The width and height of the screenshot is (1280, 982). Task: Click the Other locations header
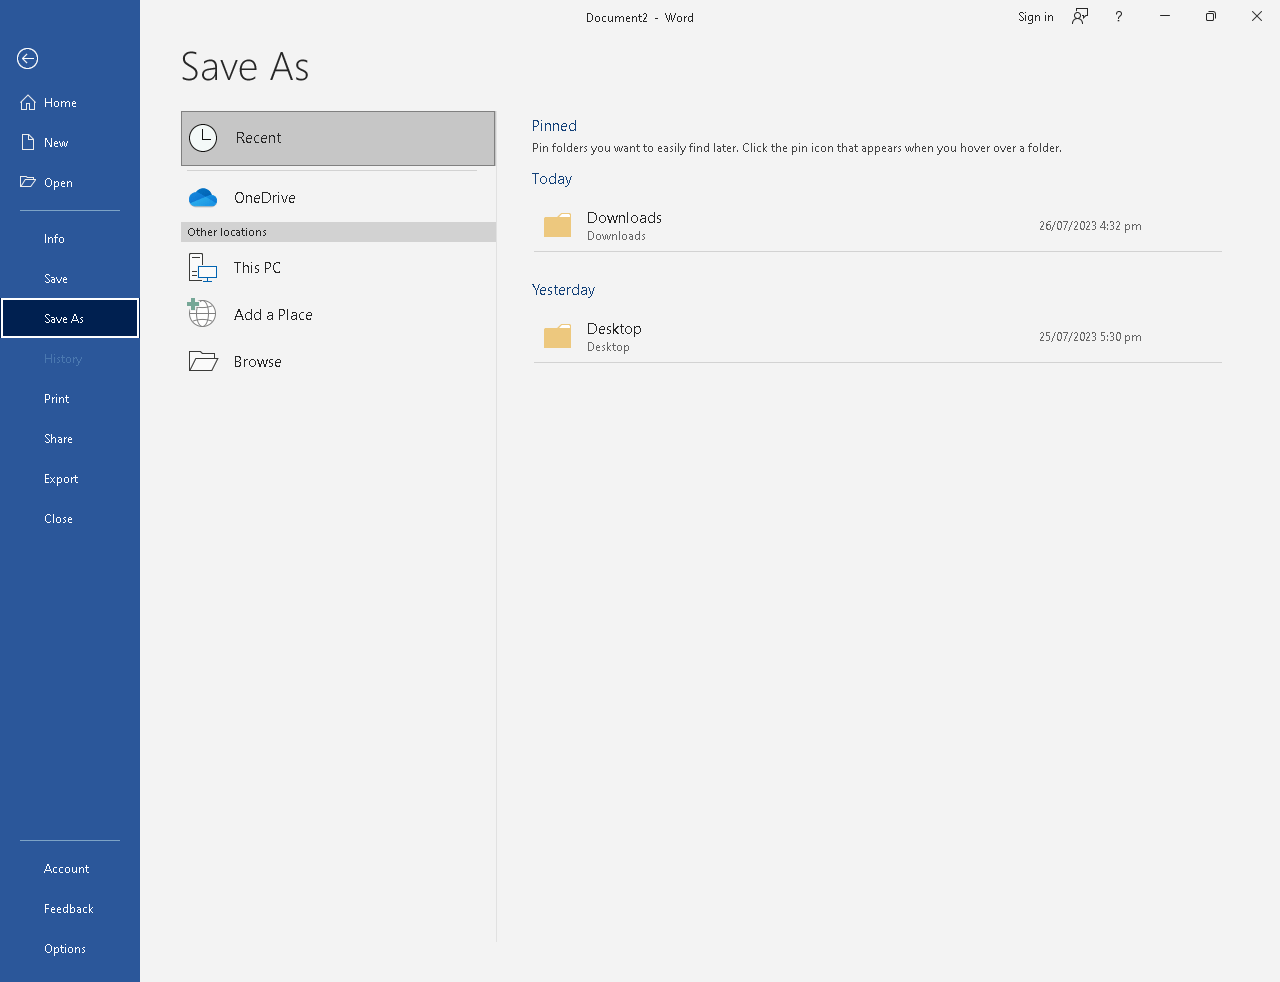(338, 232)
